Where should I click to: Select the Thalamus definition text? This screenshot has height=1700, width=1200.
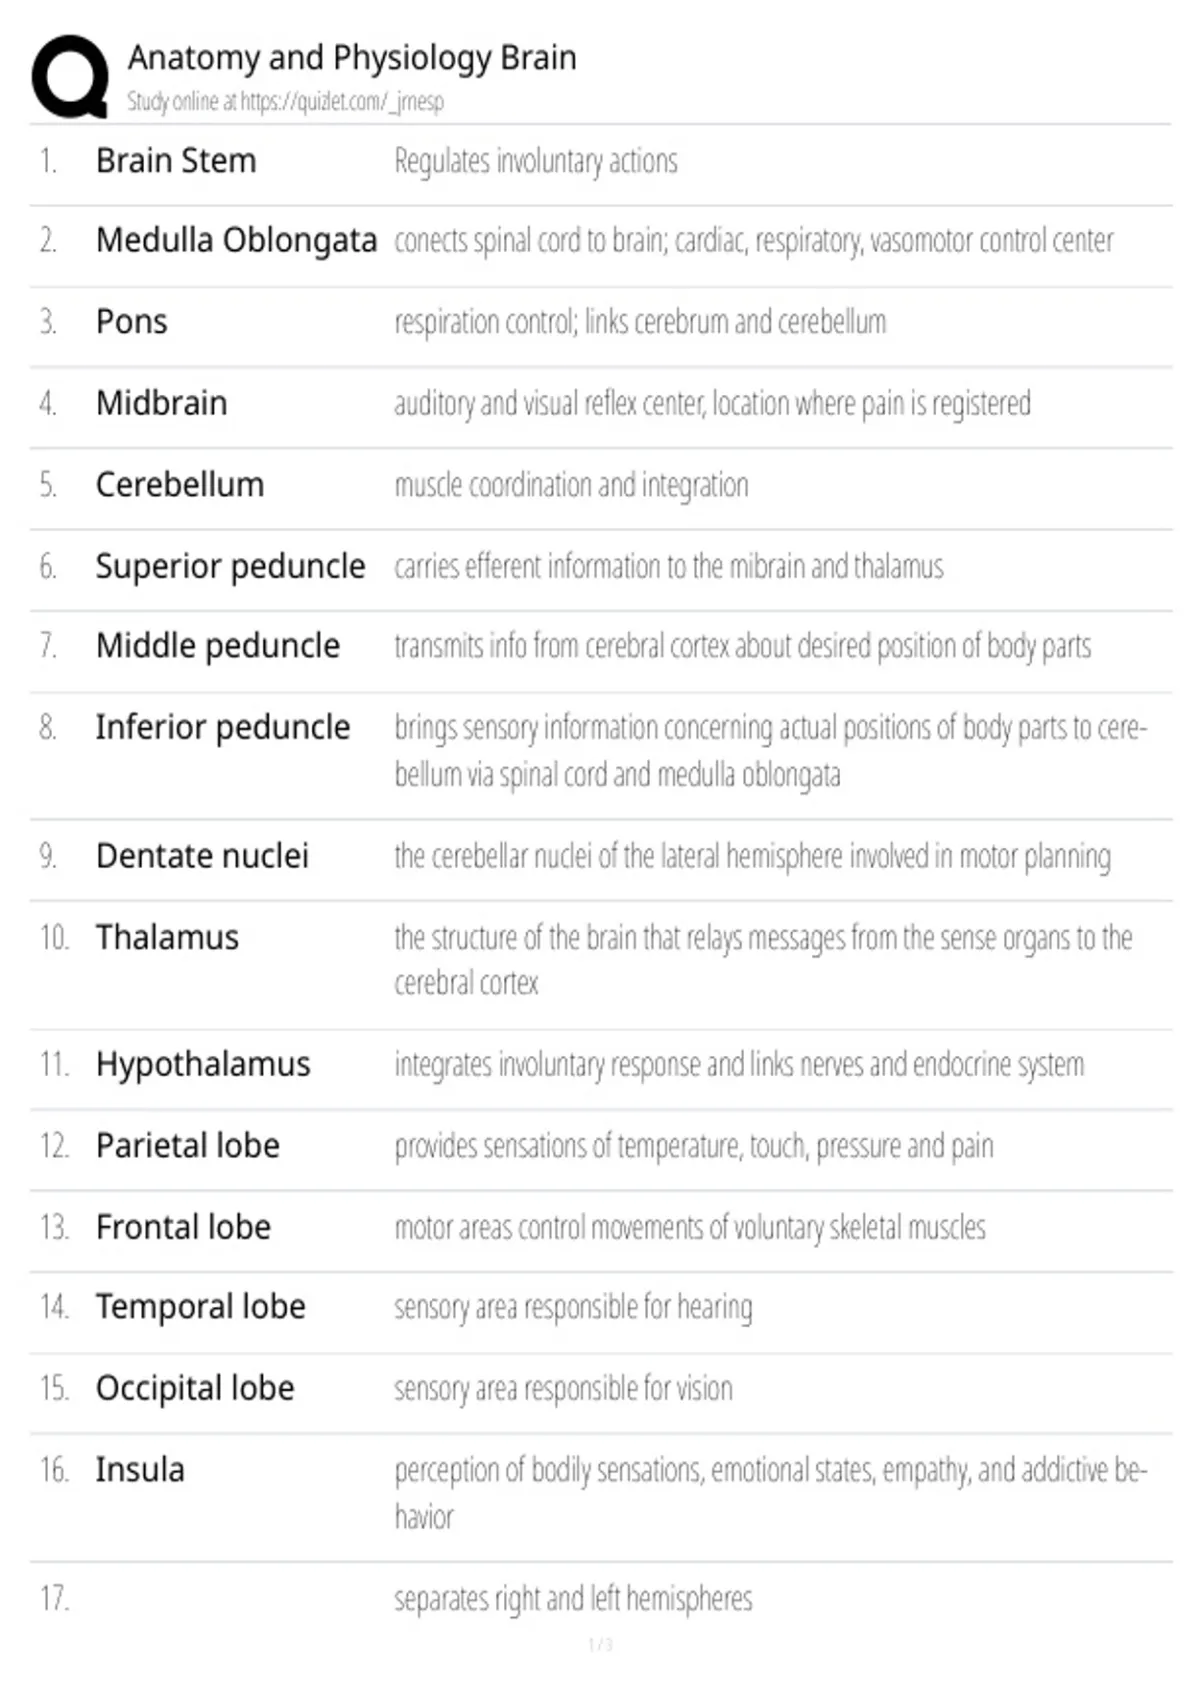pos(763,960)
